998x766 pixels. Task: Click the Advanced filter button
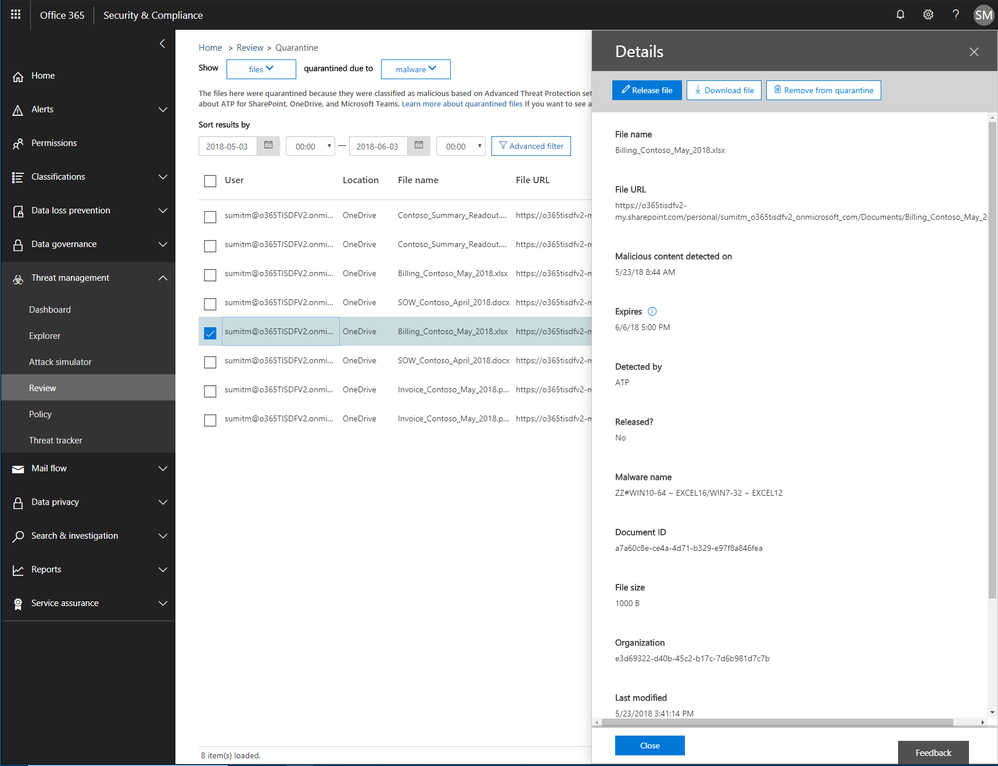tap(531, 146)
